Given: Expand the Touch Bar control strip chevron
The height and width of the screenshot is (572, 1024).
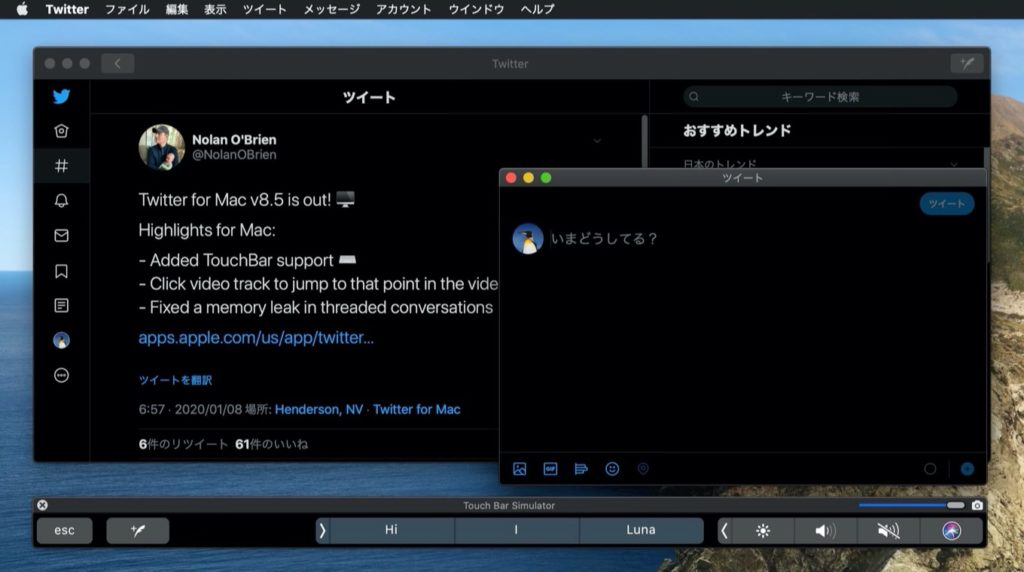Looking at the screenshot, I should [x=724, y=530].
